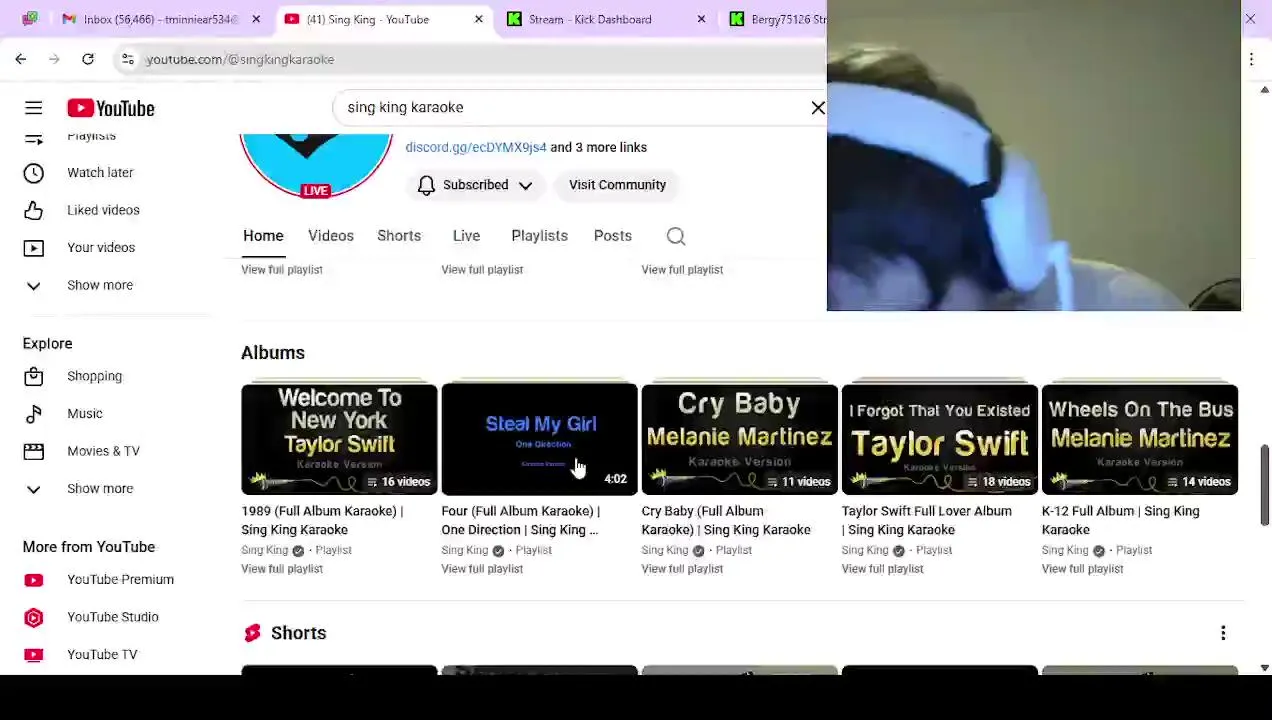Expand Show more under library section
This screenshot has height=720, width=1272.
point(100,285)
